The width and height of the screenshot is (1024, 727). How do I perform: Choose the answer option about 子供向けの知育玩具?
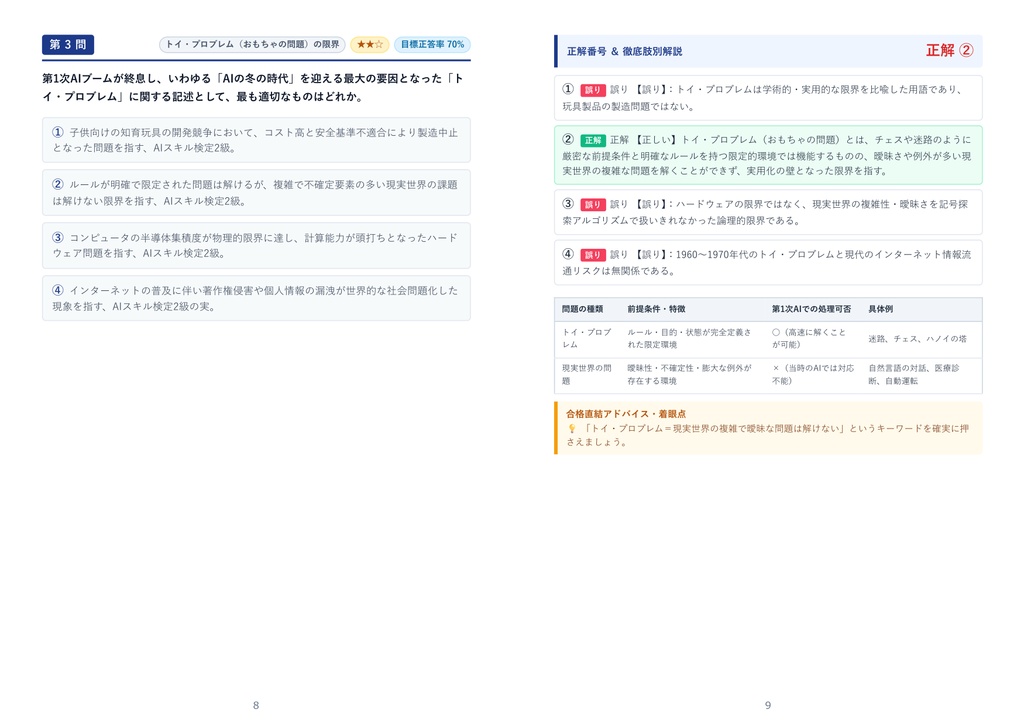coord(256,140)
